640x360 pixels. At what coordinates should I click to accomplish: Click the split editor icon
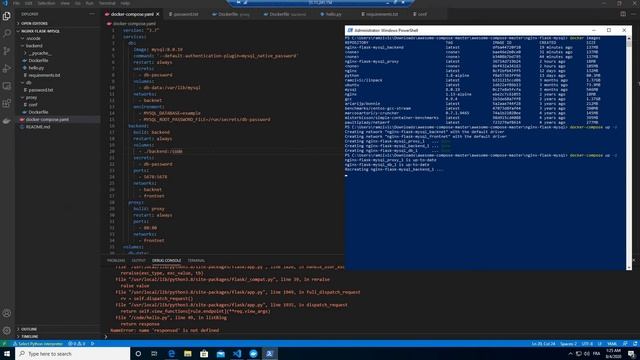tap(623, 14)
